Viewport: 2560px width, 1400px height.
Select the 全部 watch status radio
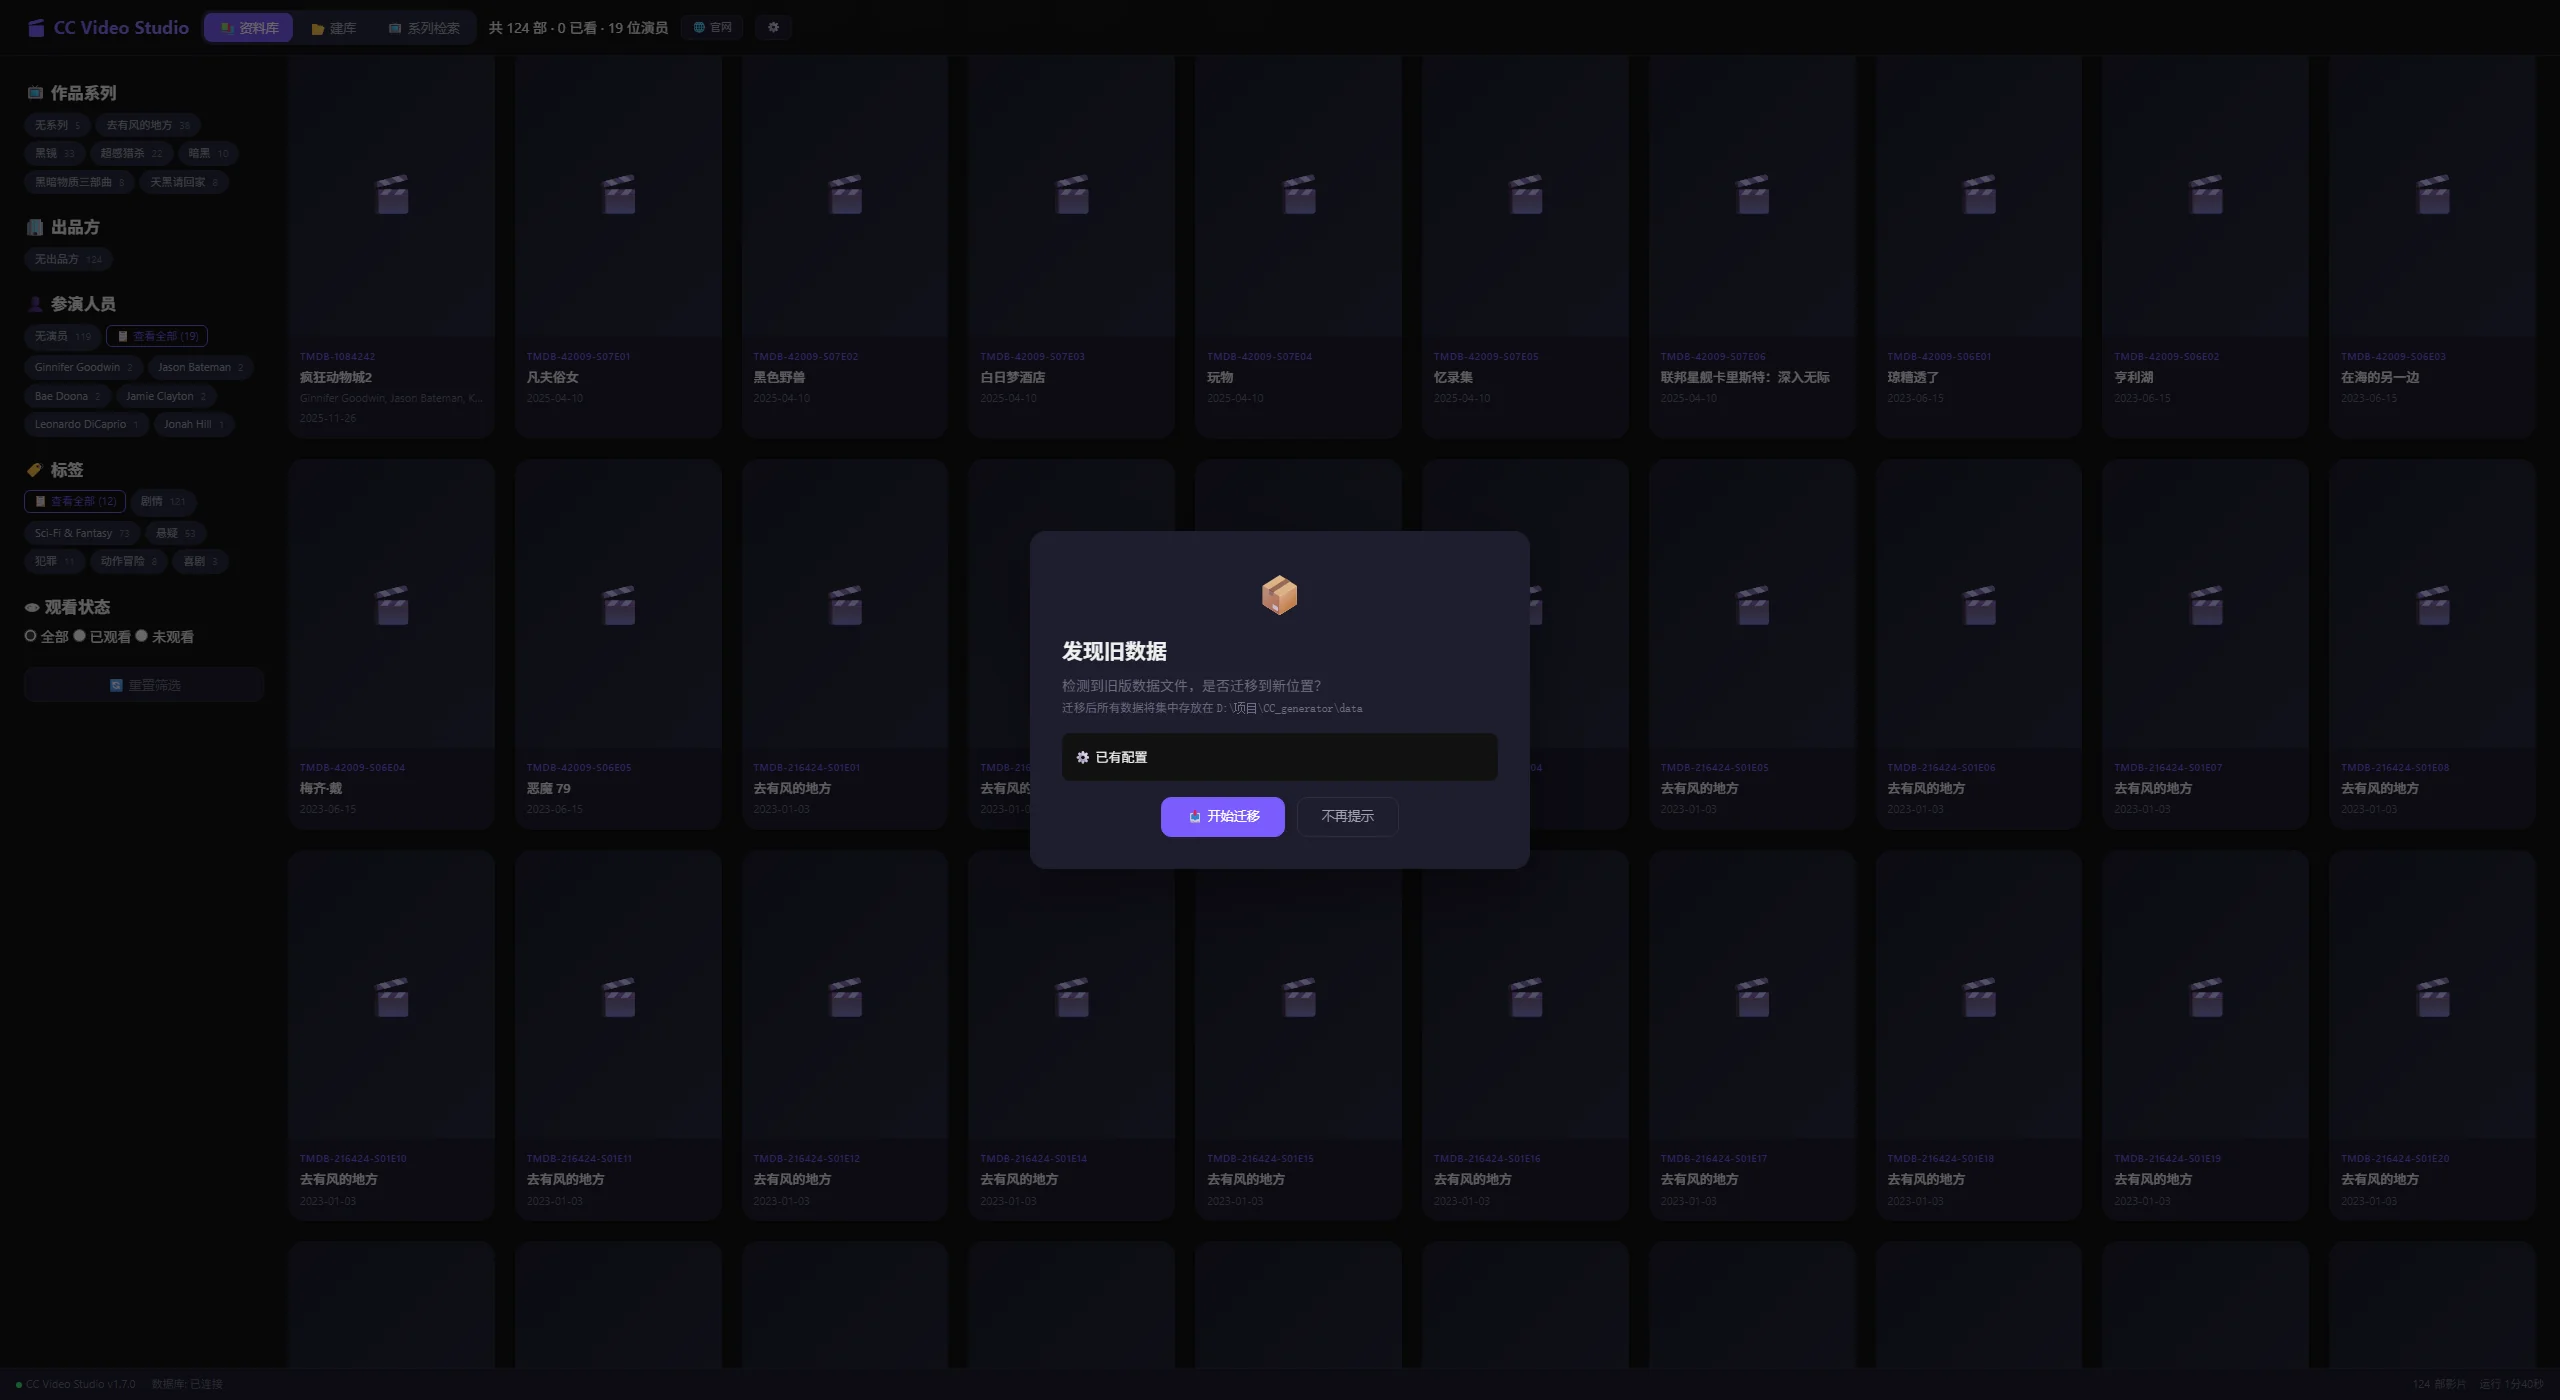(31, 636)
